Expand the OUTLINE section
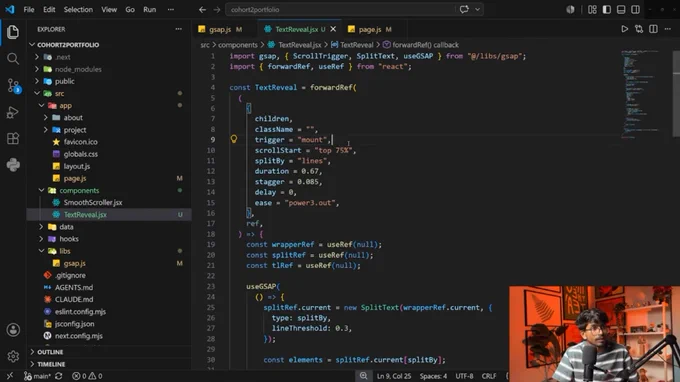Screen dimensions: 680x382 tap(50, 352)
